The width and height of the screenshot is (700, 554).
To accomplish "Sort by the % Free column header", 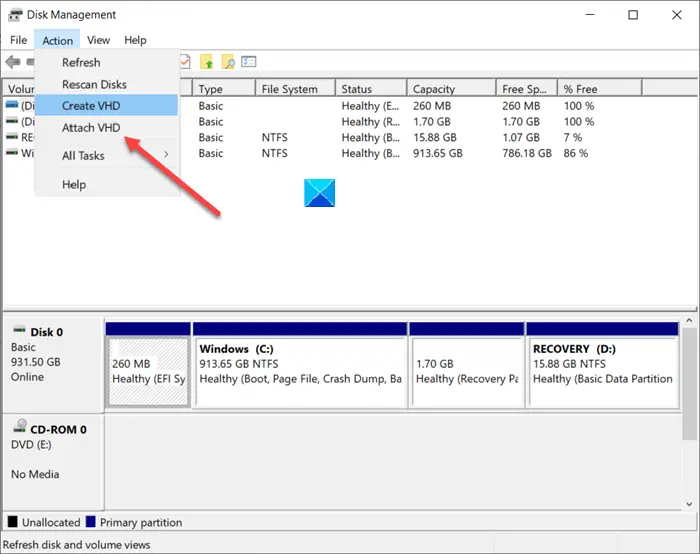I will click(x=600, y=89).
